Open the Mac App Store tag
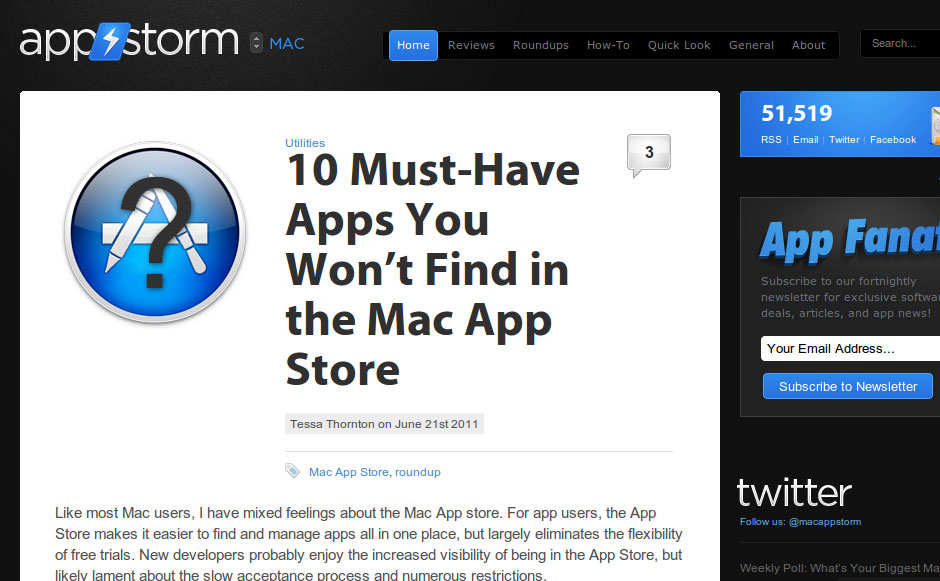940x581 pixels. coord(348,472)
